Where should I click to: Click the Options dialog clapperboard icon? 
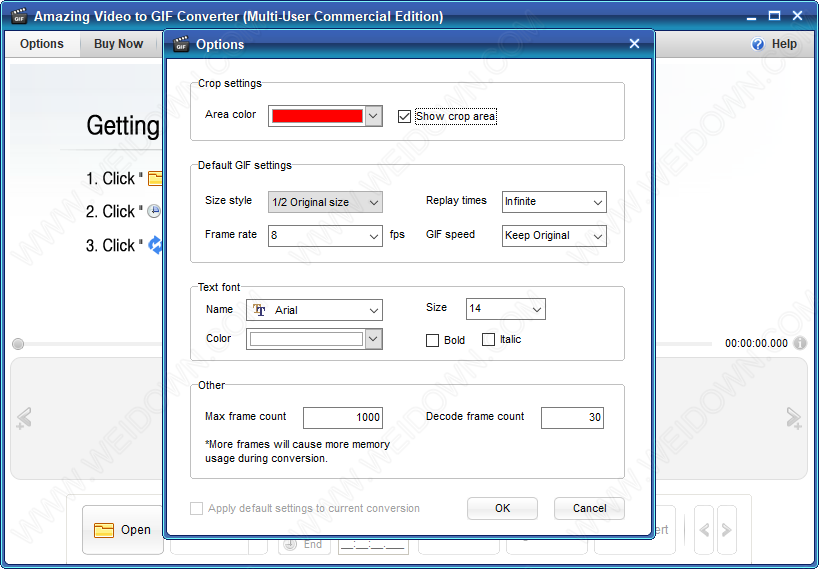[x=181, y=44]
